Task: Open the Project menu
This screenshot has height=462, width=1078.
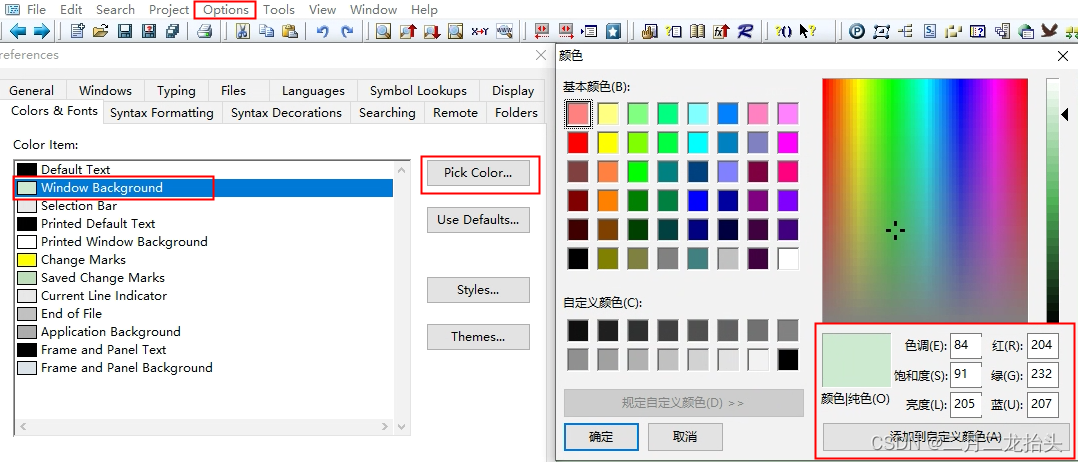Action: (169, 10)
